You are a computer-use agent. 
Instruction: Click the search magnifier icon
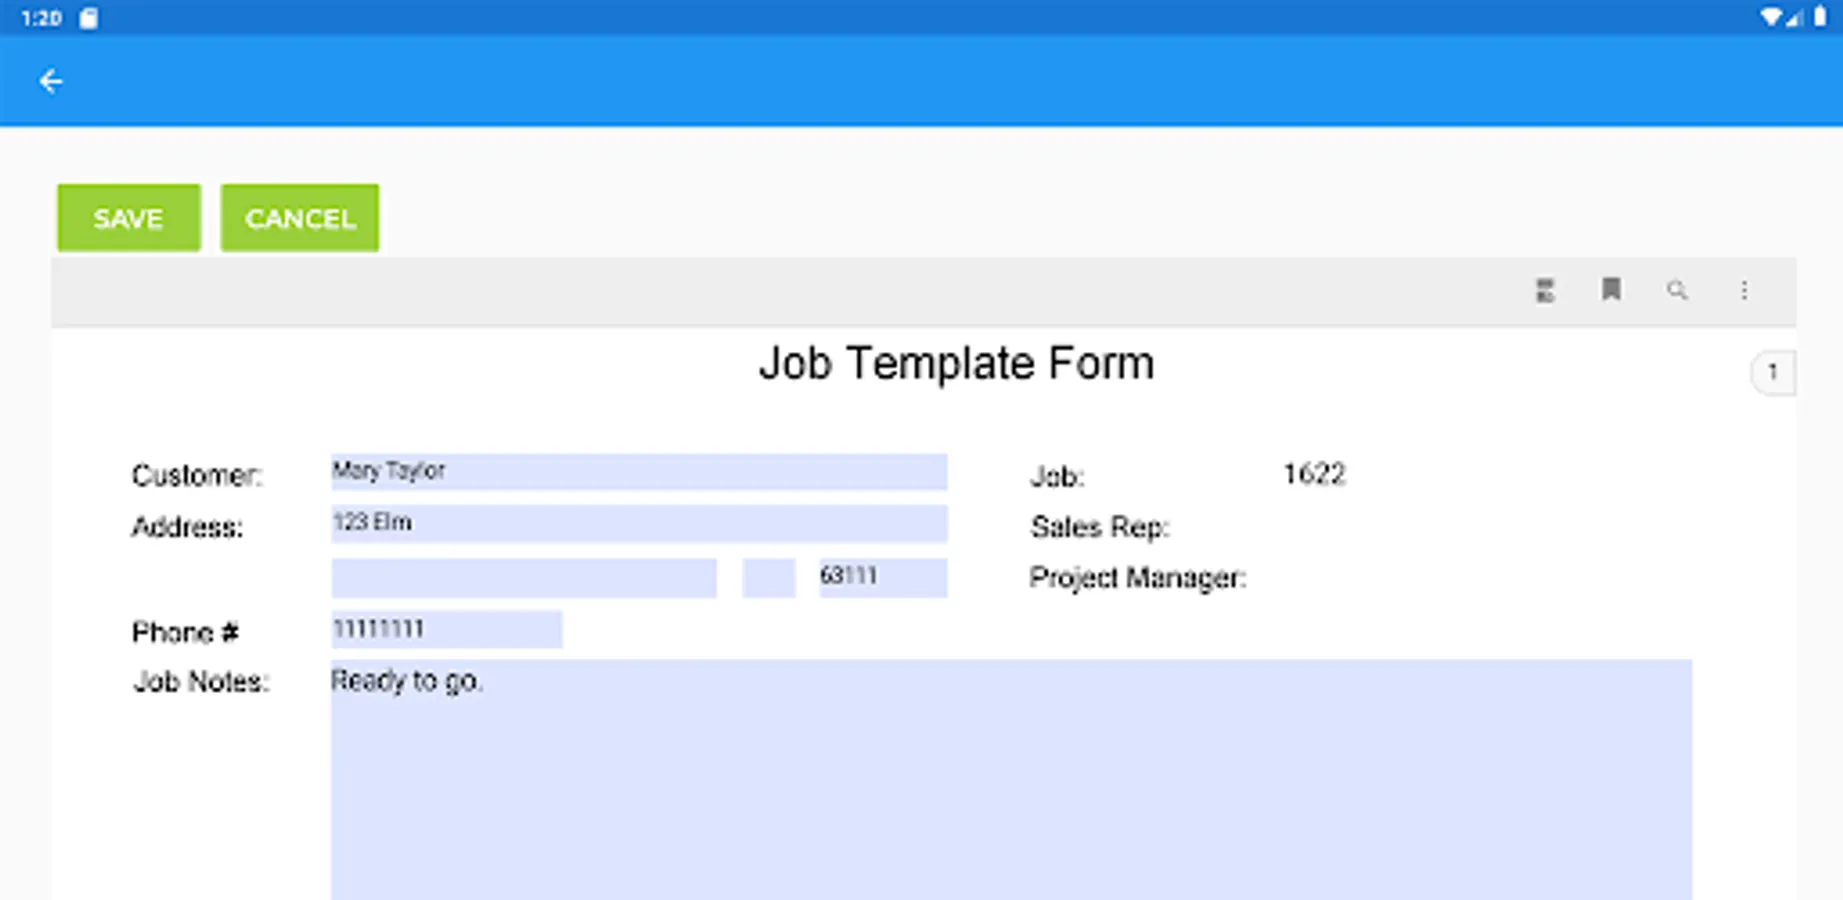[x=1677, y=290]
